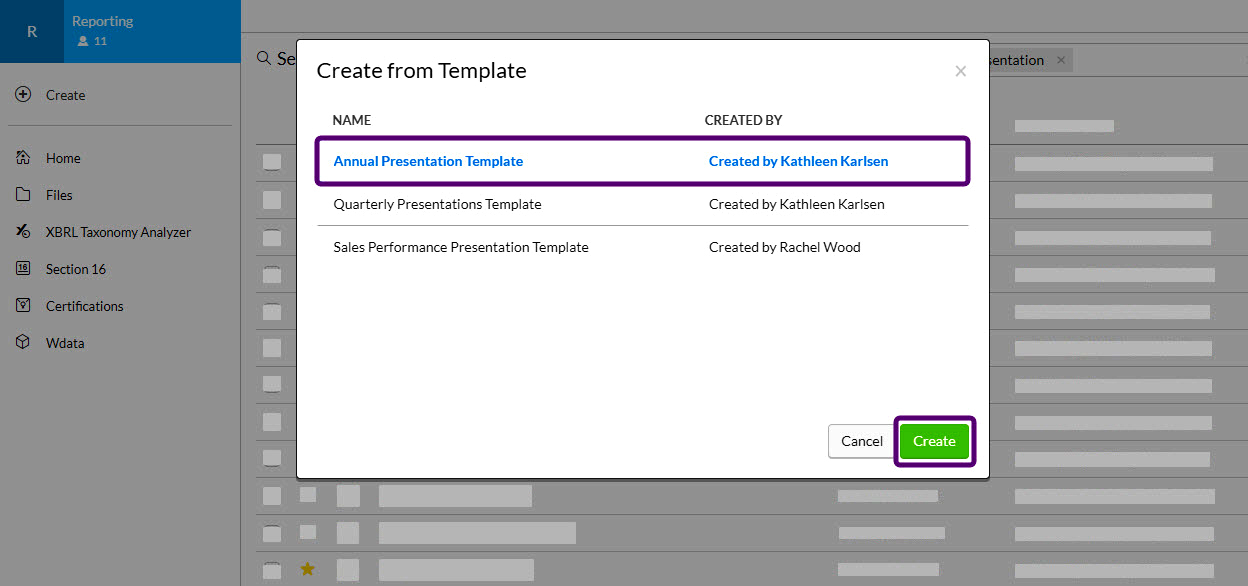The image size is (1248, 586).
Task: Remove the filter tag with x
Action: click(1061, 60)
